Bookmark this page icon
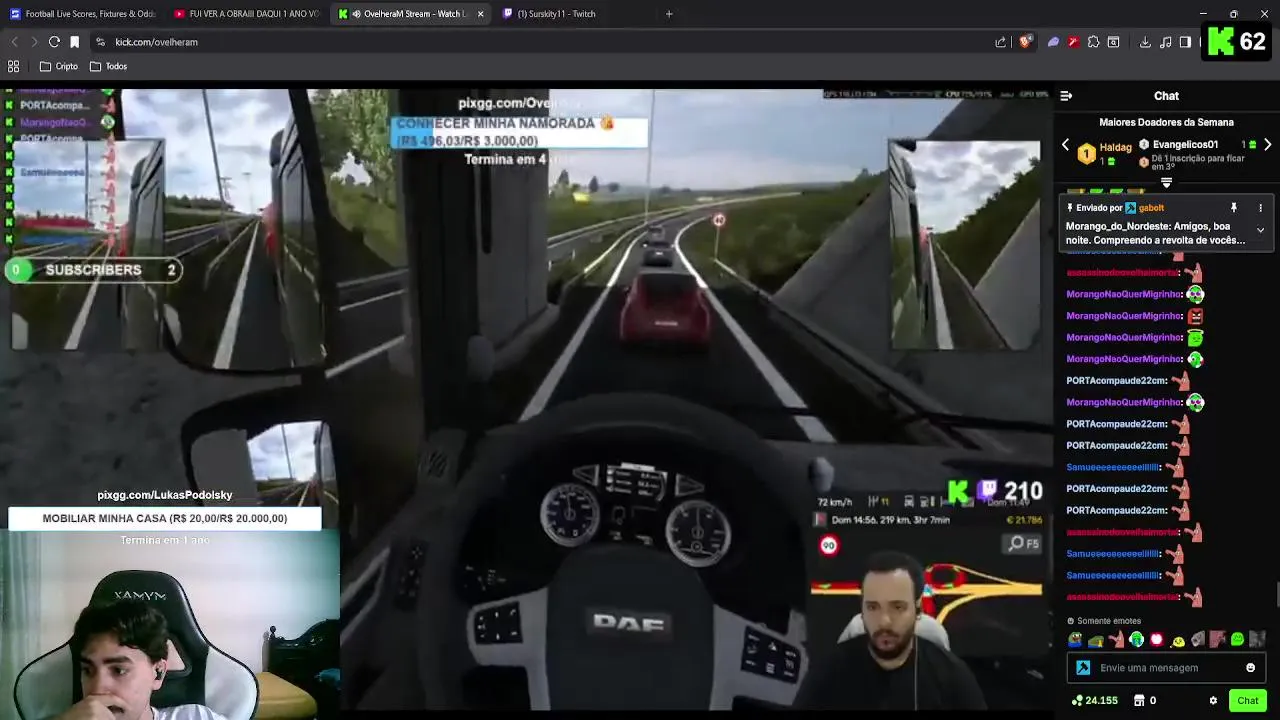The height and width of the screenshot is (720, 1280). (x=74, y=42)
